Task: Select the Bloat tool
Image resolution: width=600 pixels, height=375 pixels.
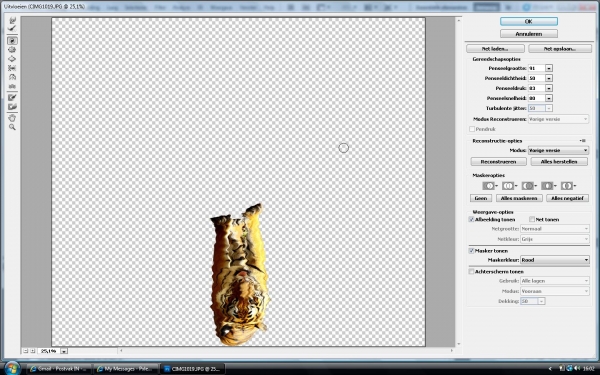Action: 12,59
